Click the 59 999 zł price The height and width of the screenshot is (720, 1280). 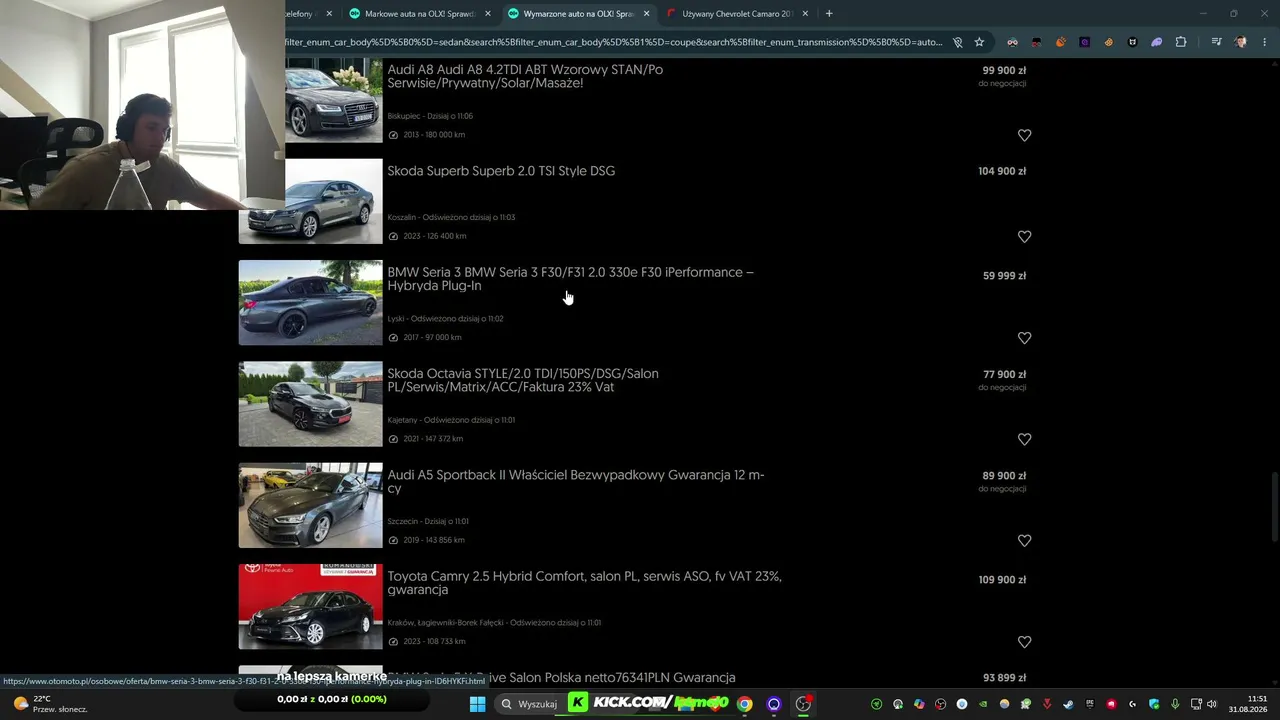coord(1004,276)
